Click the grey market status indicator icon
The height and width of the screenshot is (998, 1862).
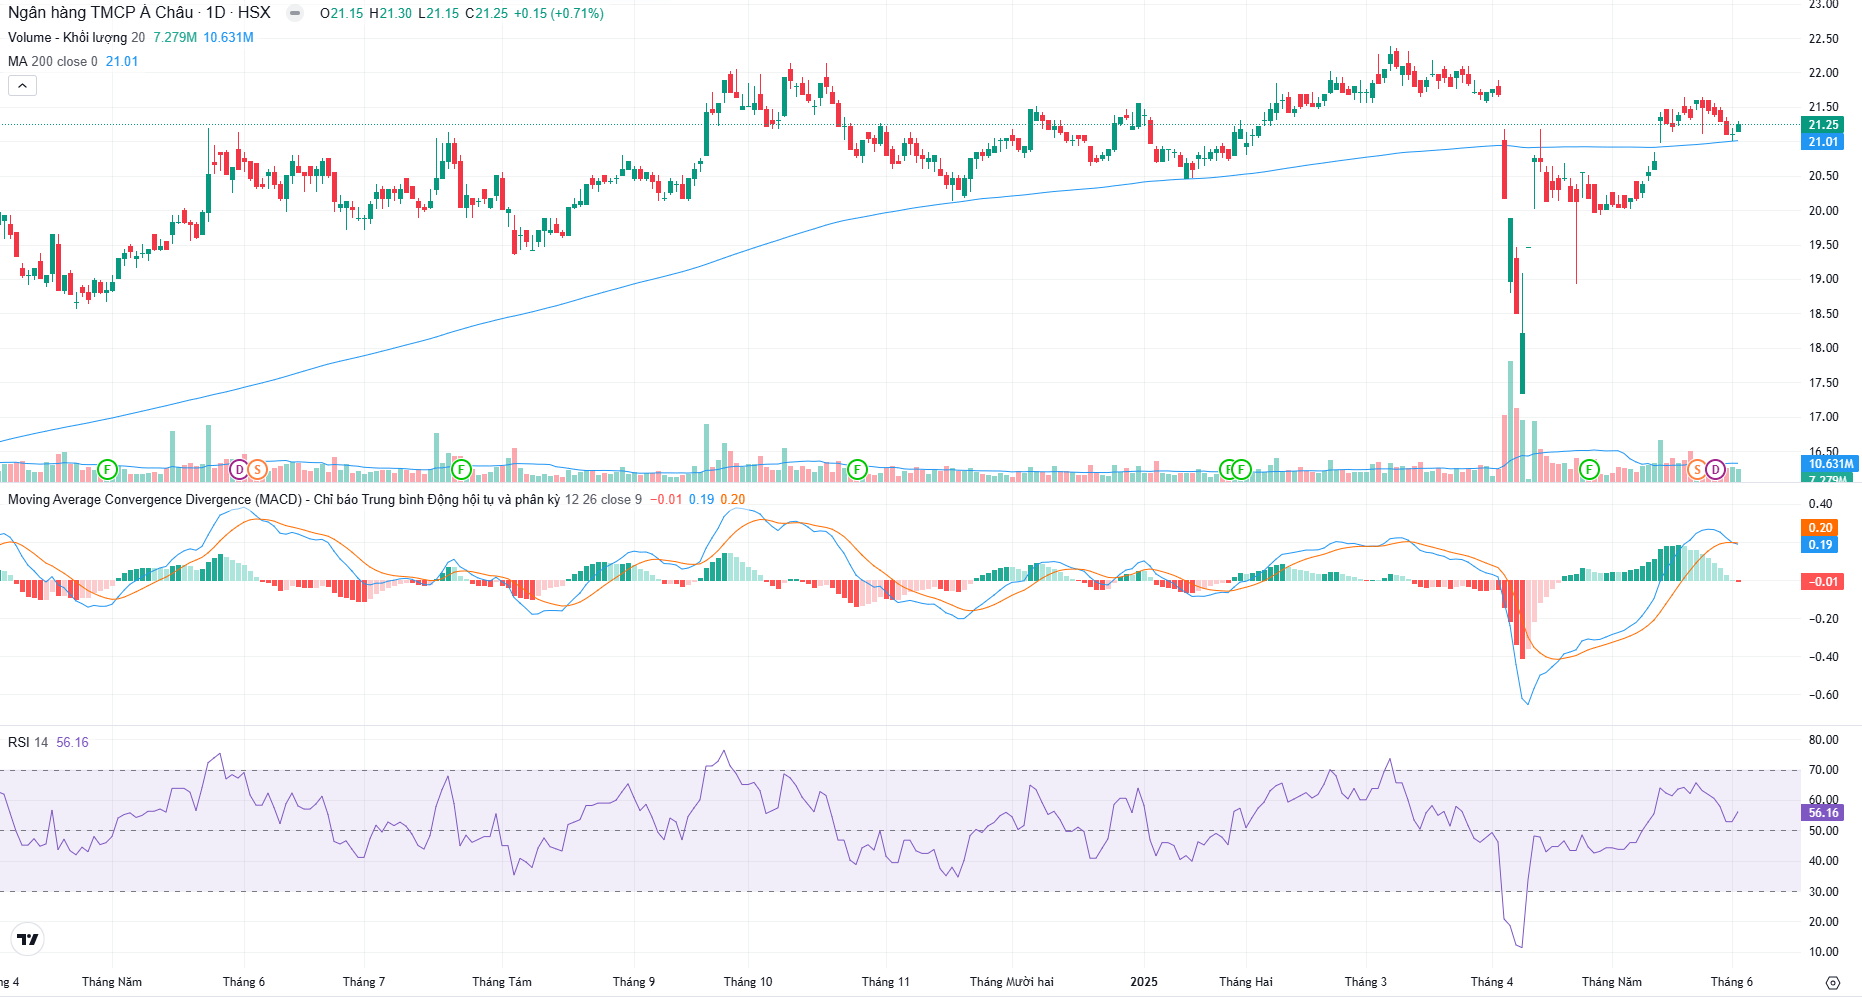[x=295, y=13]
